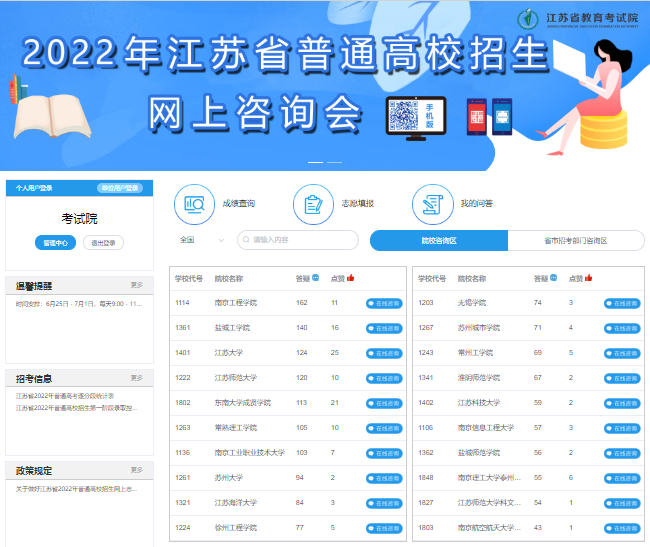Open the 江苏省2022年普通高考逐分段统计表 link

65,396
